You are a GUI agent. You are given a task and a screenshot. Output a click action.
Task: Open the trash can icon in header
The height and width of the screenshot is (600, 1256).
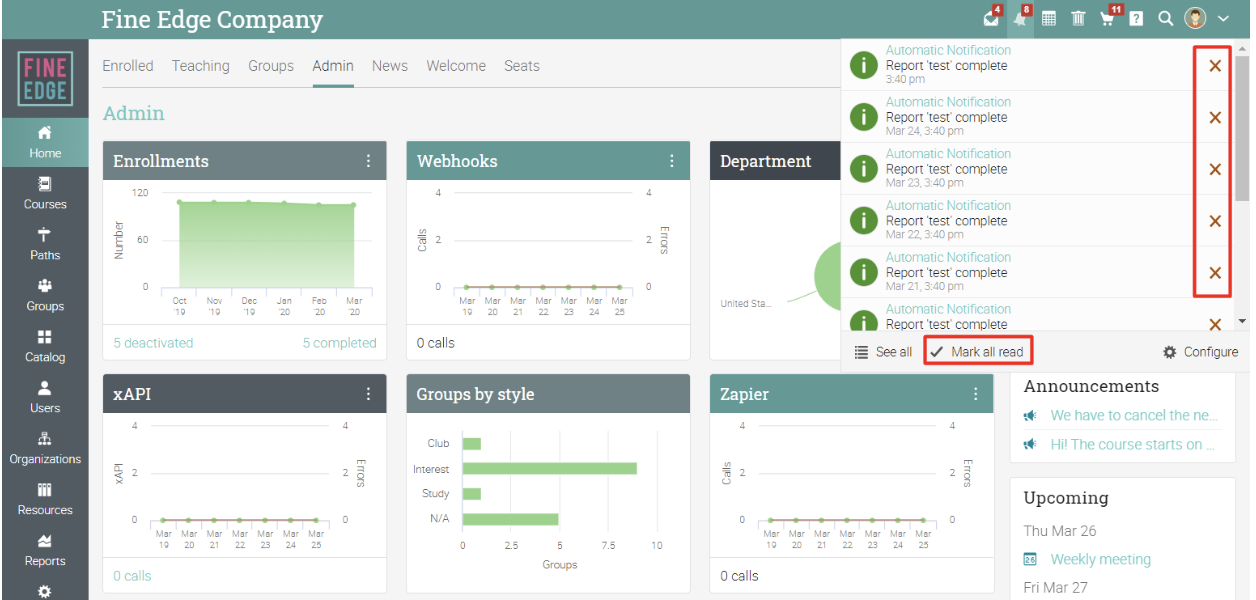click(1078, 19)
